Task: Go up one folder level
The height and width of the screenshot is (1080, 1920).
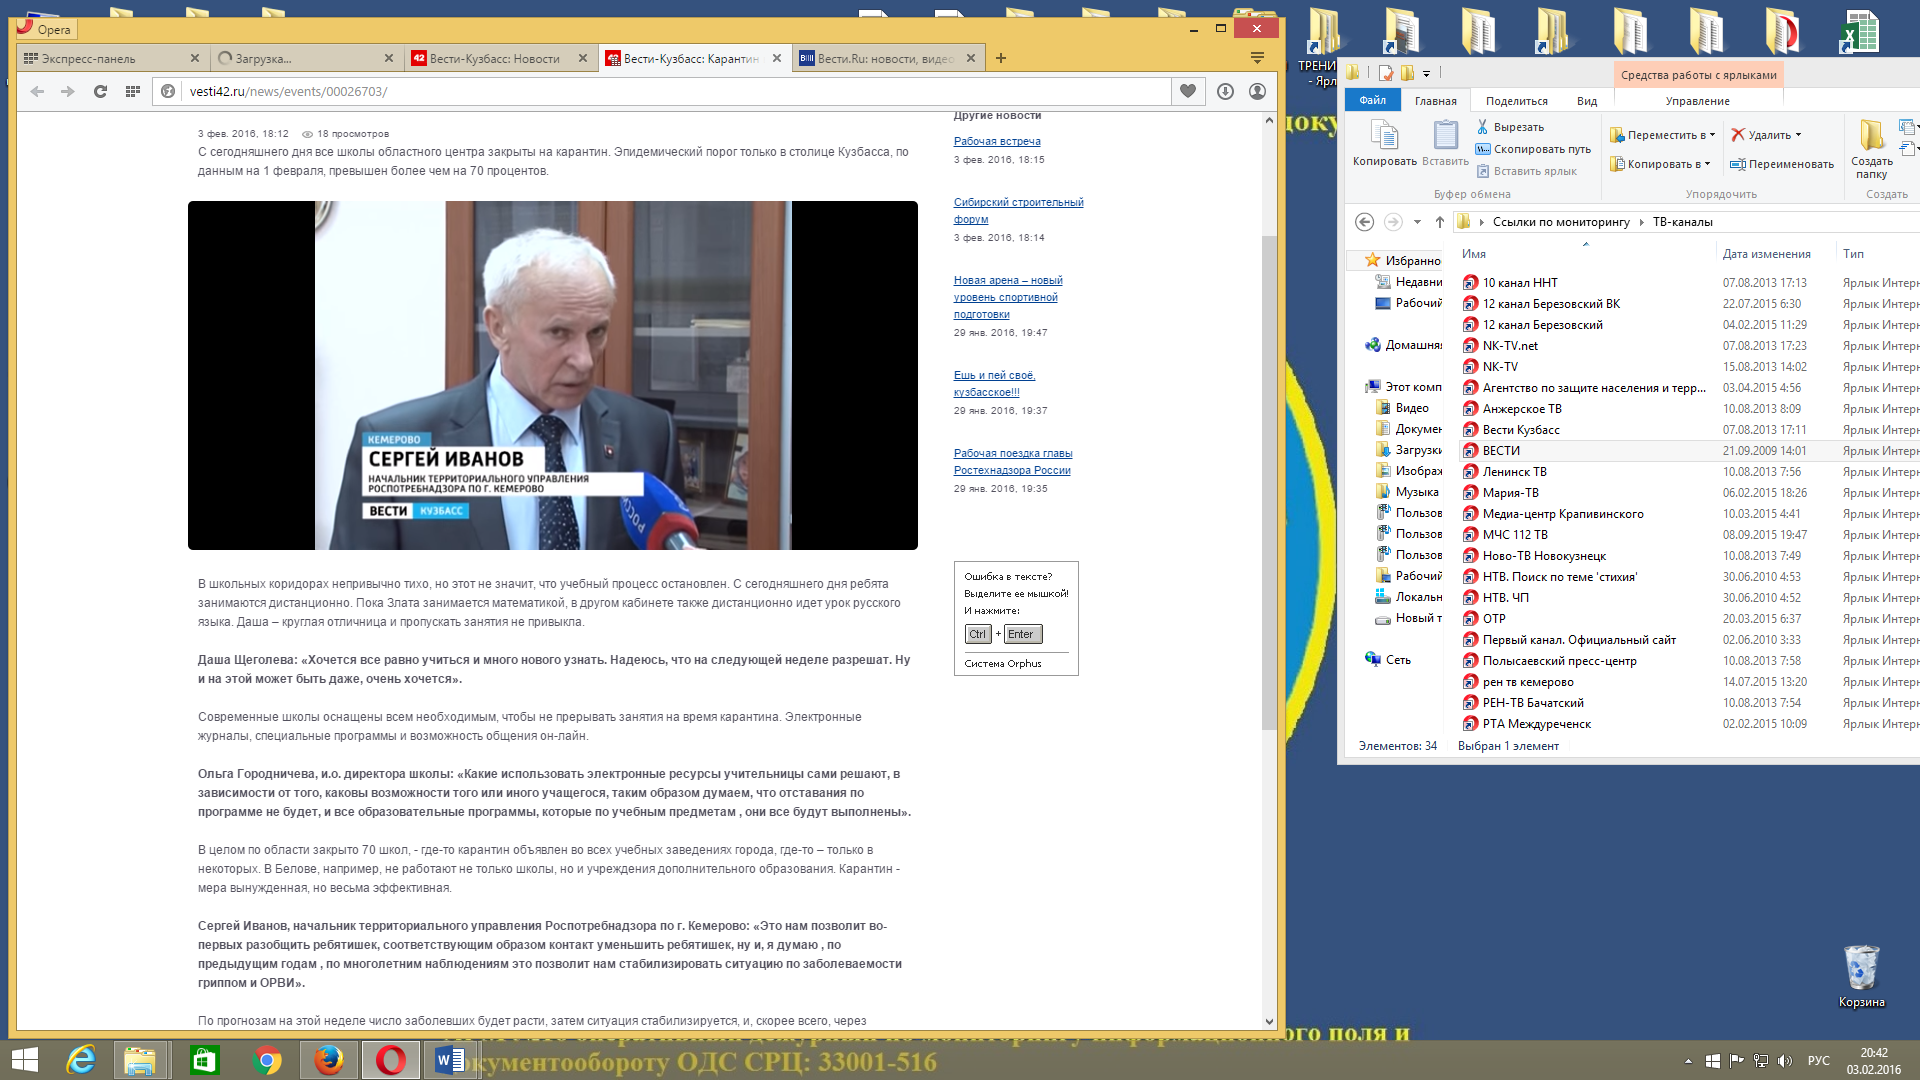Action: tap(1440, 222)
